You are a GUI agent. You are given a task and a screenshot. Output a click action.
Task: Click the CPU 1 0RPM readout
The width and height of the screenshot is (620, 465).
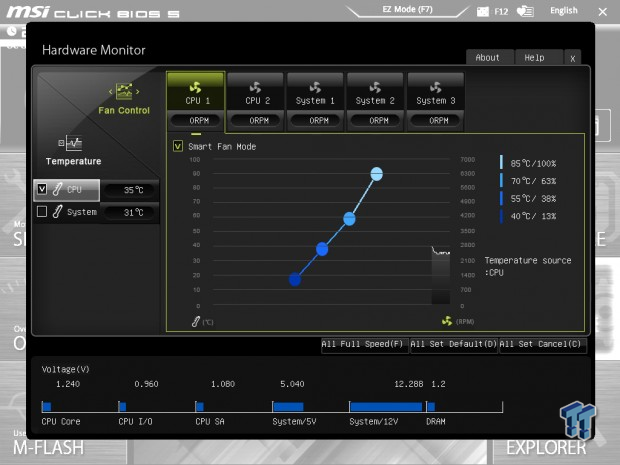196,121
